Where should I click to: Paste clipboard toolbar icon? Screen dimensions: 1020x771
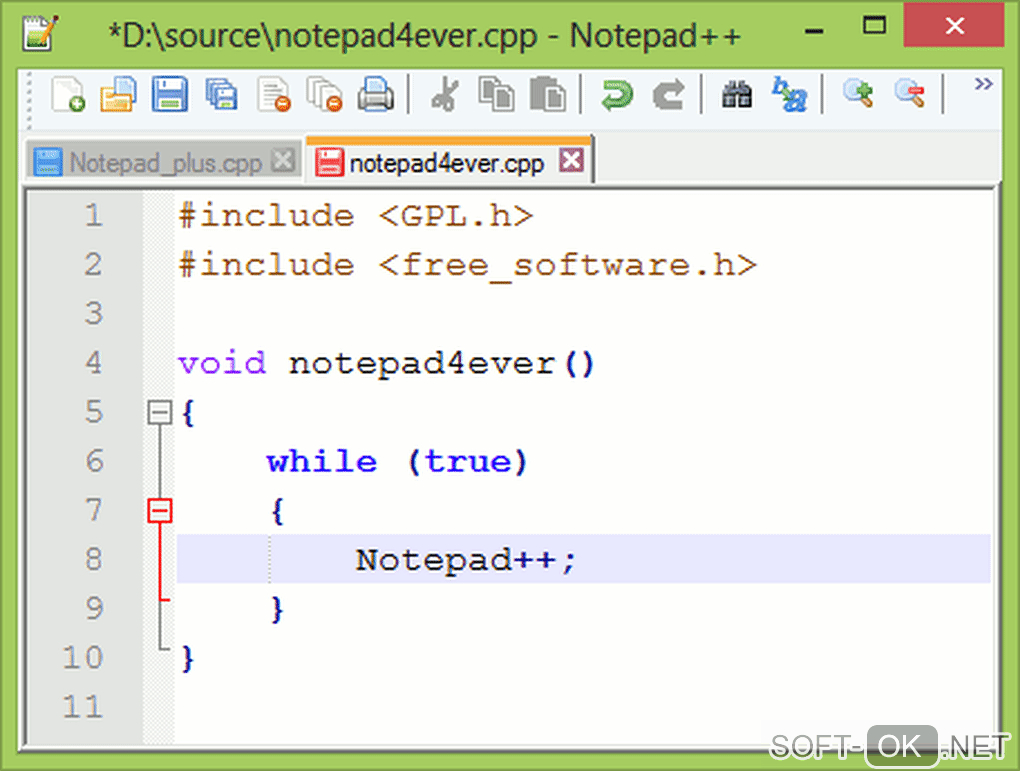pyautogui.click(x=548, y=95)
